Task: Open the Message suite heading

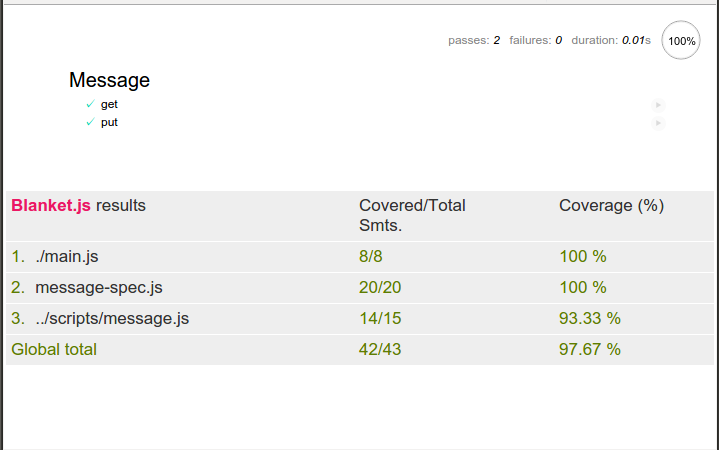Action: (109, 80)
